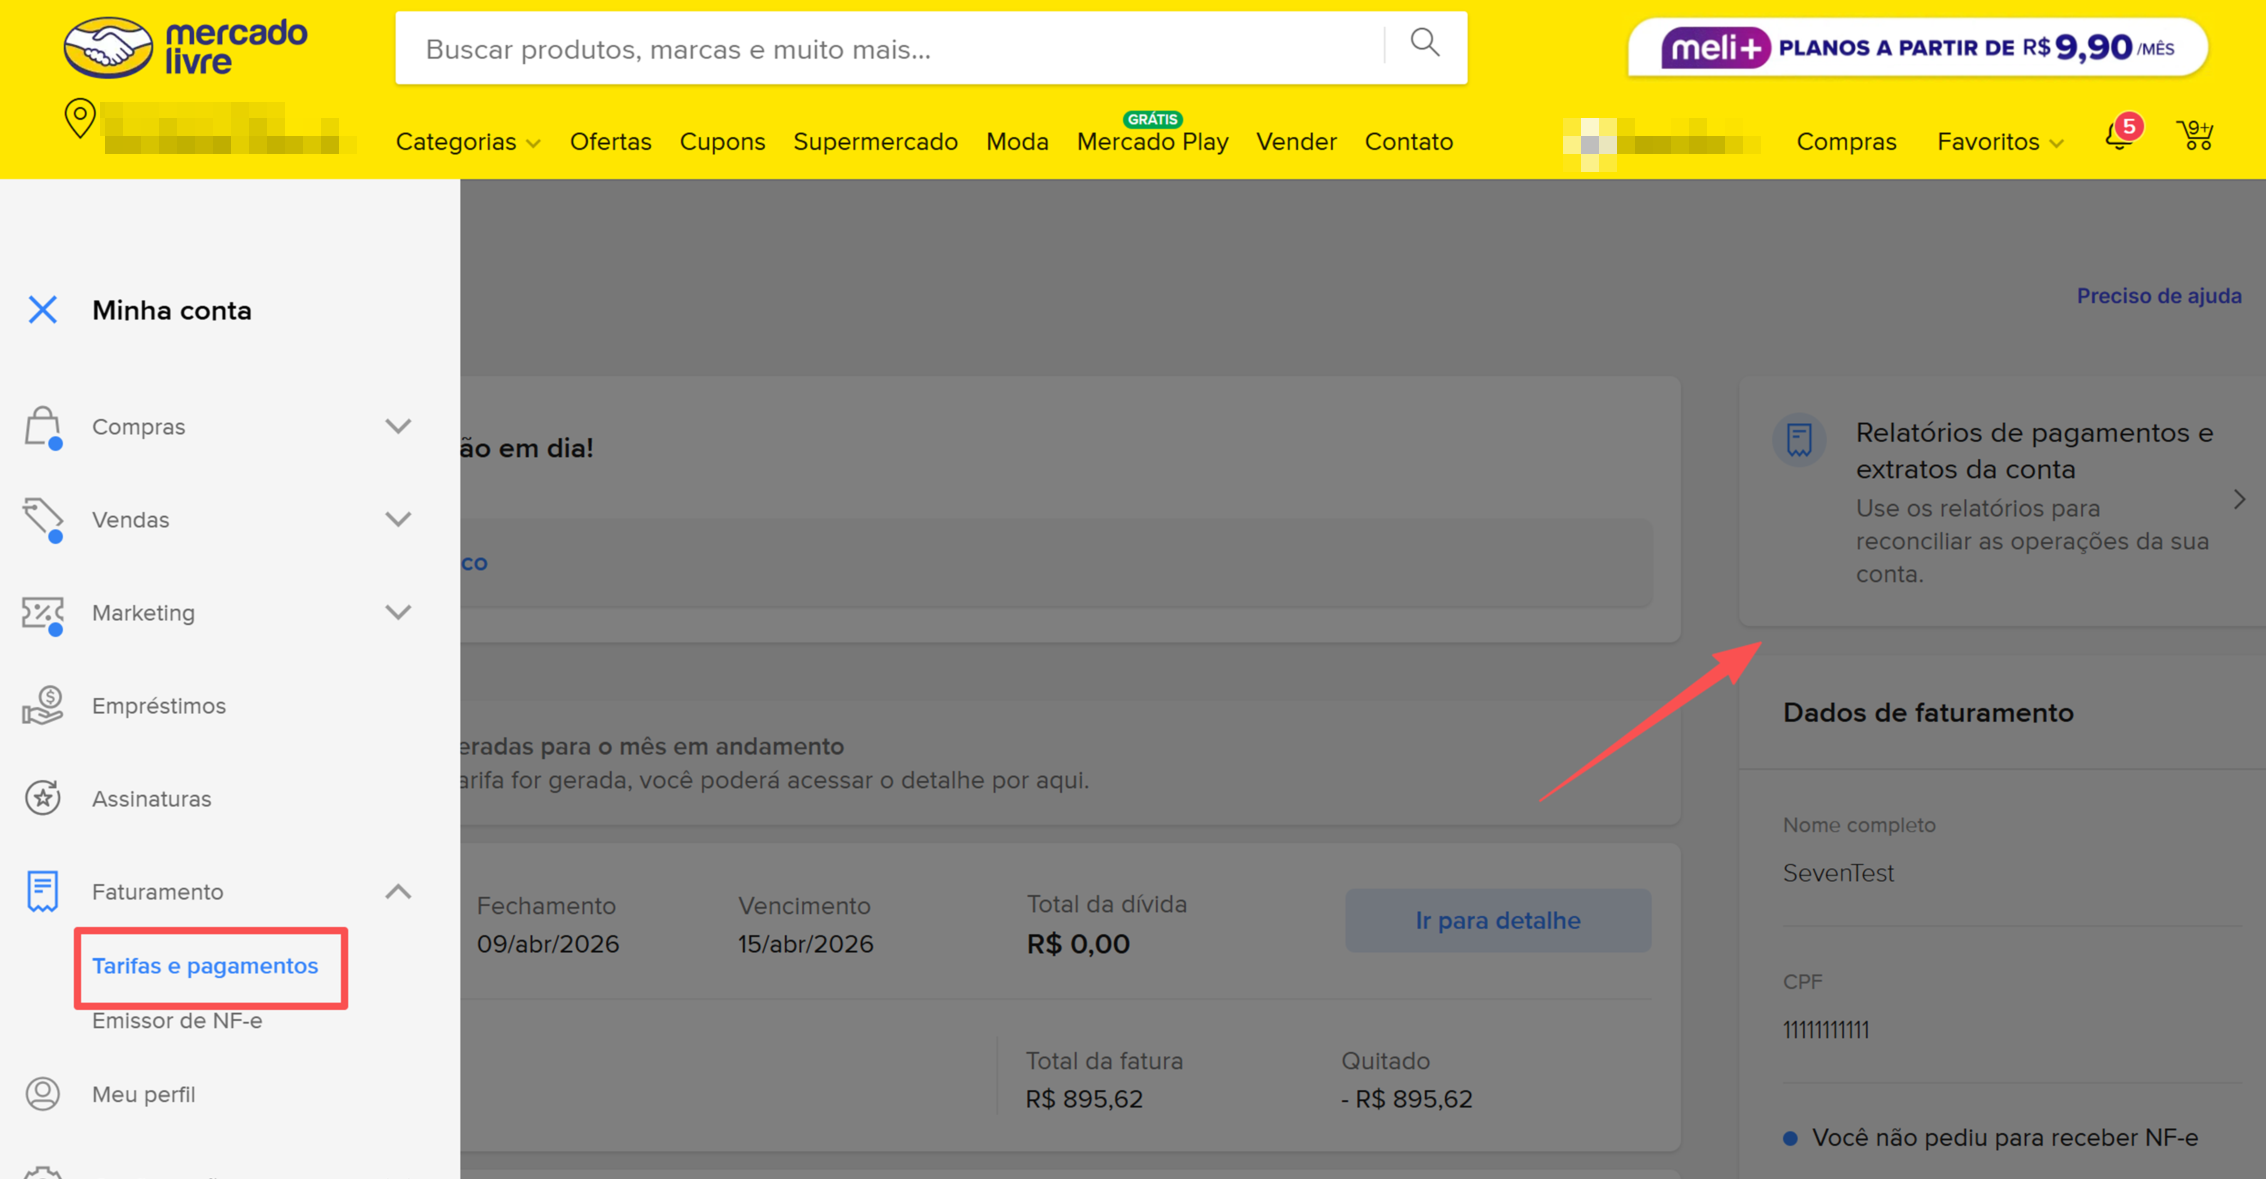Image resolution: width=2266 pixels, height=1179 pixels.
Task: Click the search magnifier icon
Action: tap(1425, 43)
